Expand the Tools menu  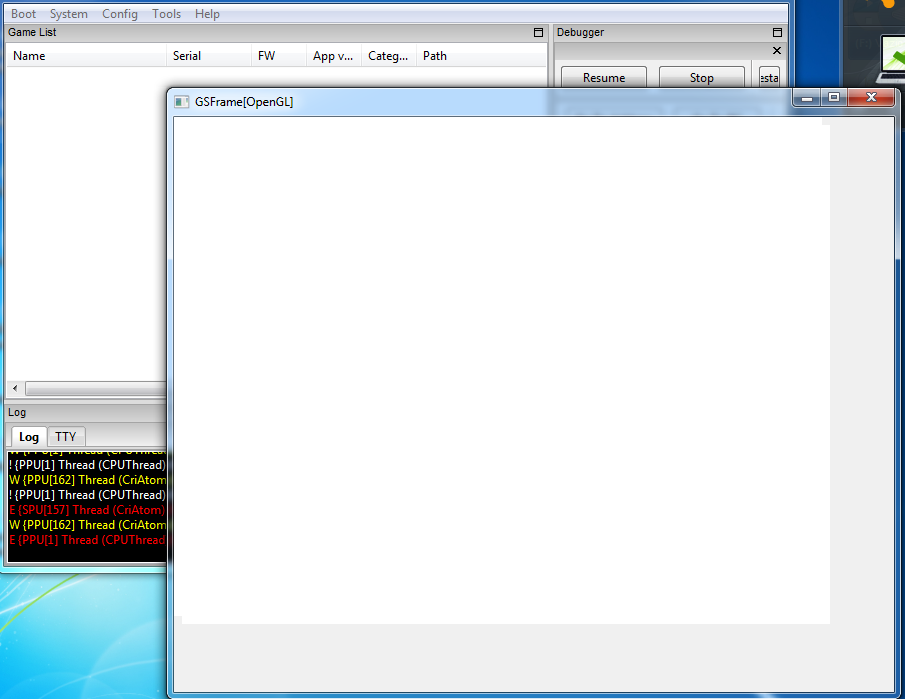click(x=167, y=14)
